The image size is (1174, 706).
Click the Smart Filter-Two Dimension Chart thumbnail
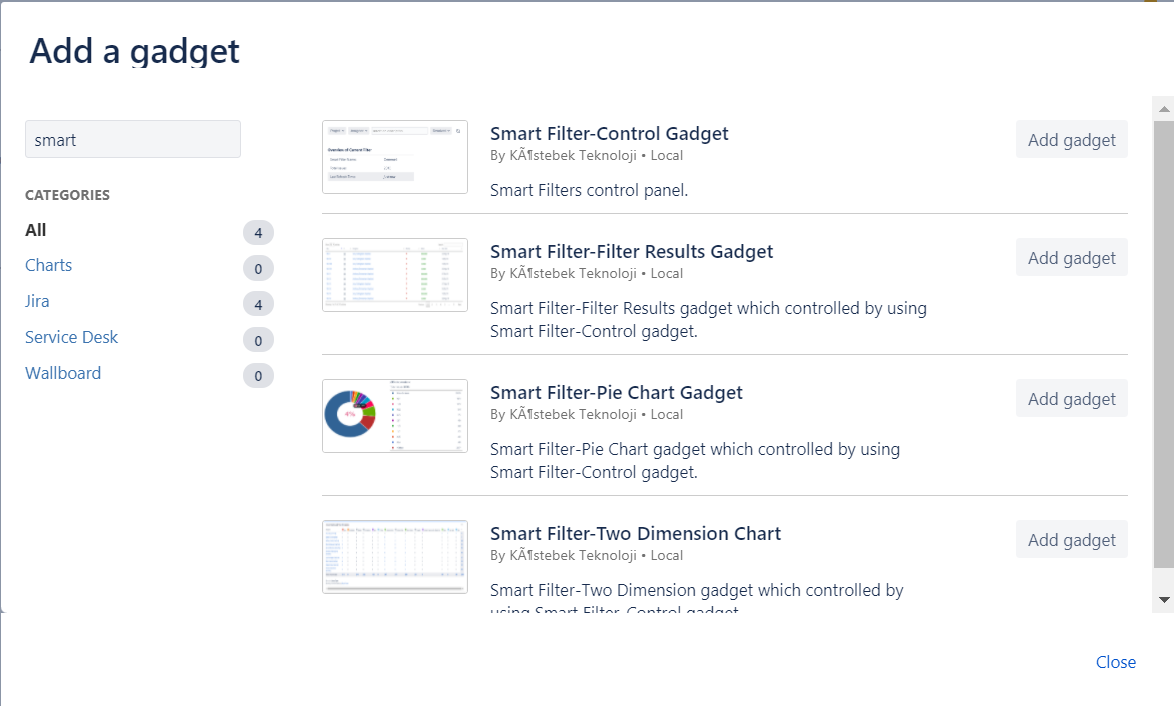(395, 557)
